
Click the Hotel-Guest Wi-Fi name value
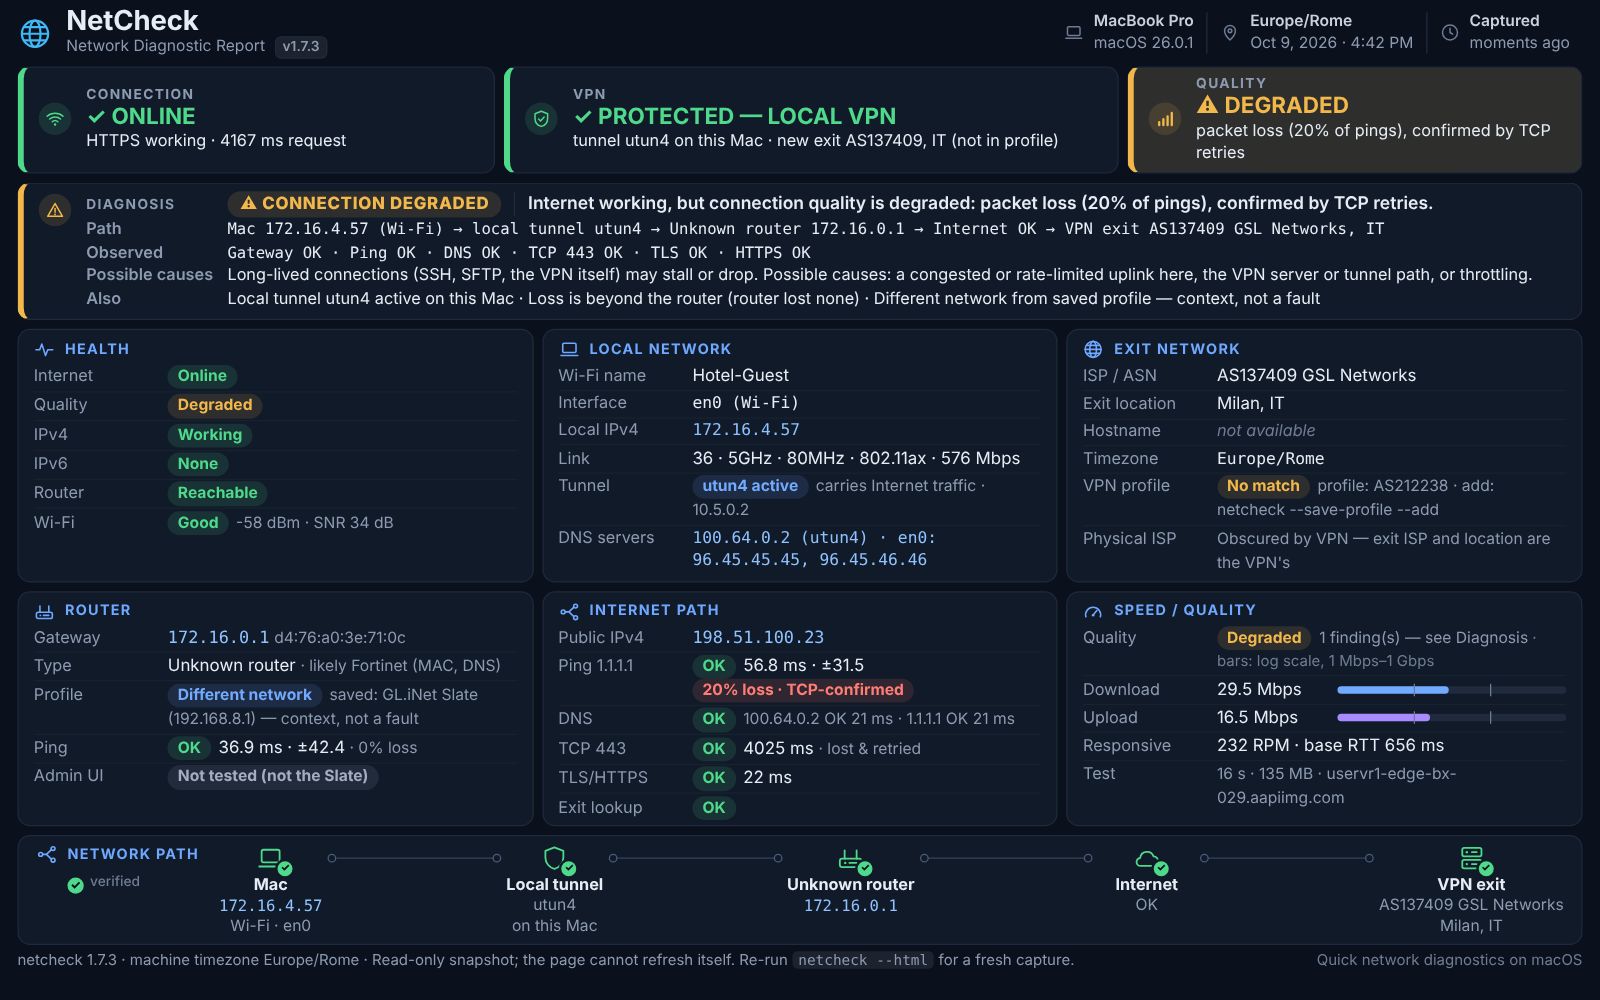[x=741, y=376]
